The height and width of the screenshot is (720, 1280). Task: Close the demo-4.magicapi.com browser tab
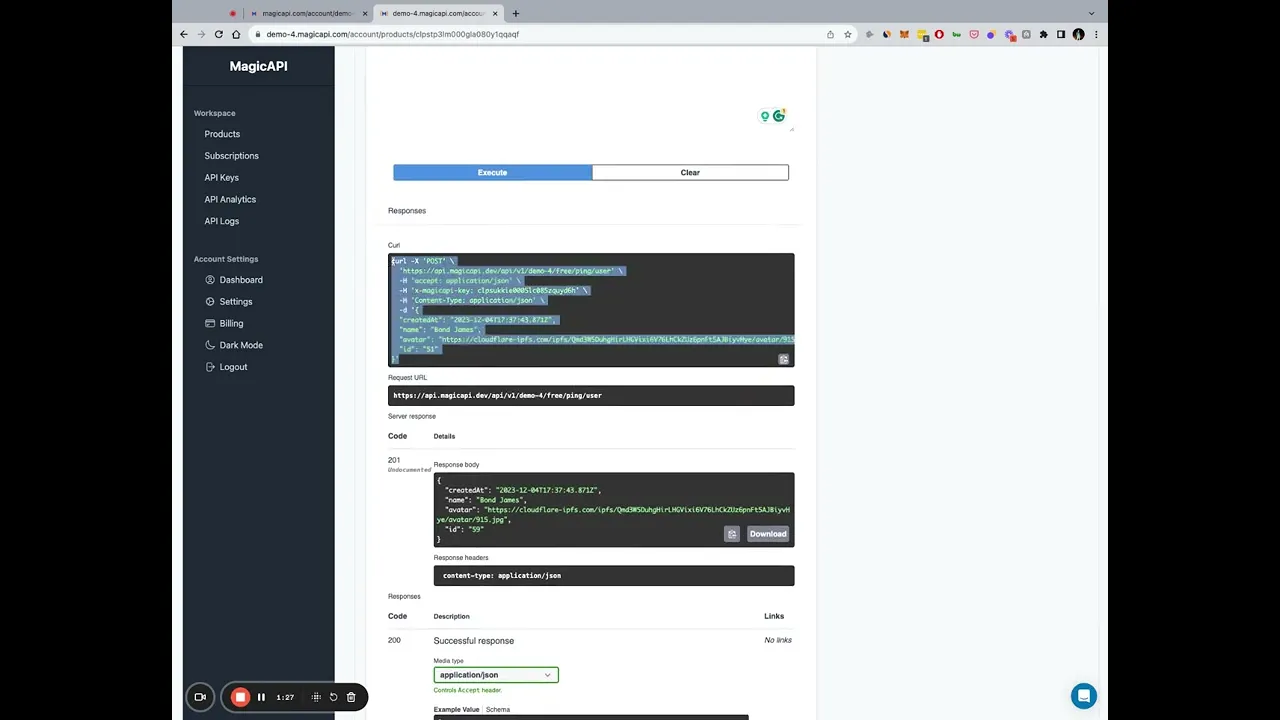495,14
